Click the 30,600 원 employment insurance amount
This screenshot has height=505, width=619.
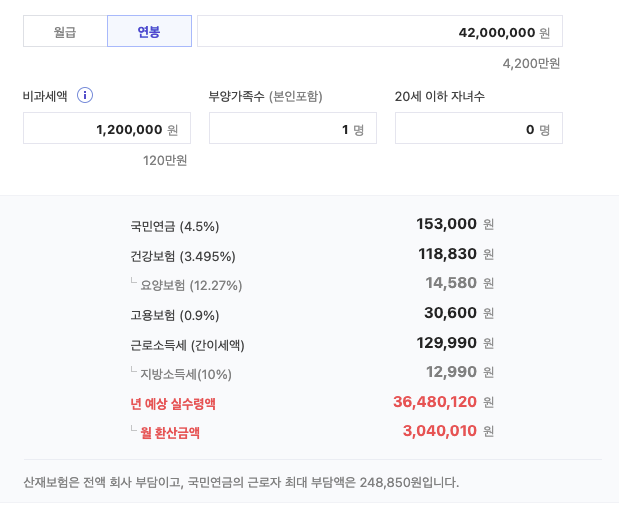tap(459, 313)
